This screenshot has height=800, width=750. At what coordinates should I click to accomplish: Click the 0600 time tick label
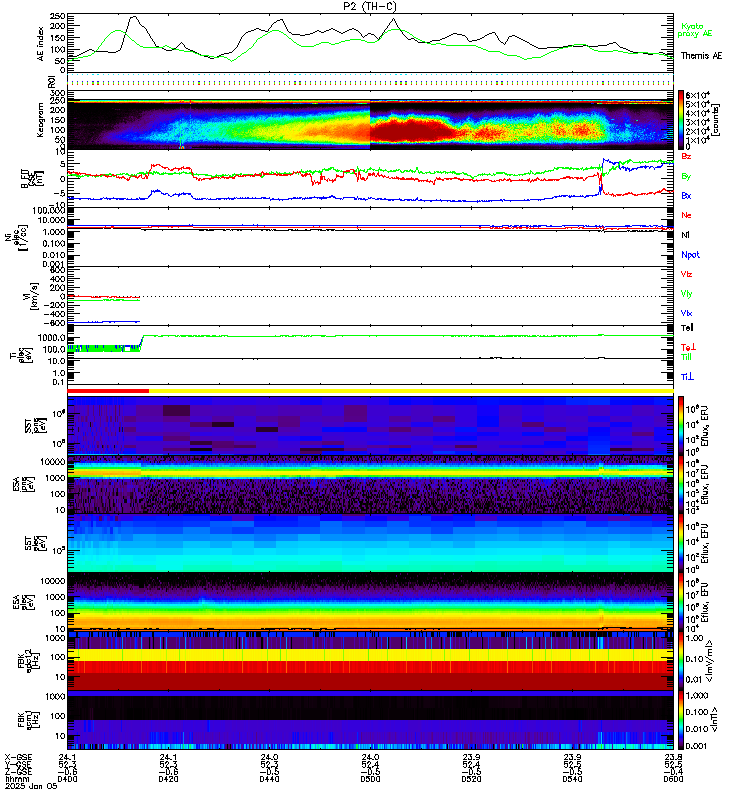point(673,779)
